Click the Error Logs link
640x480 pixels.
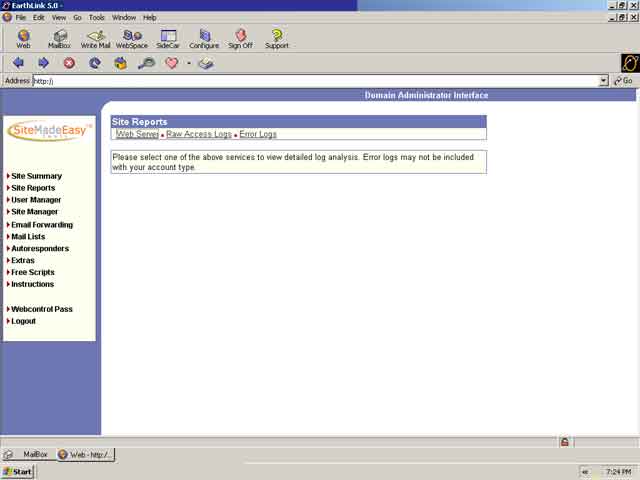coord(258,134)
